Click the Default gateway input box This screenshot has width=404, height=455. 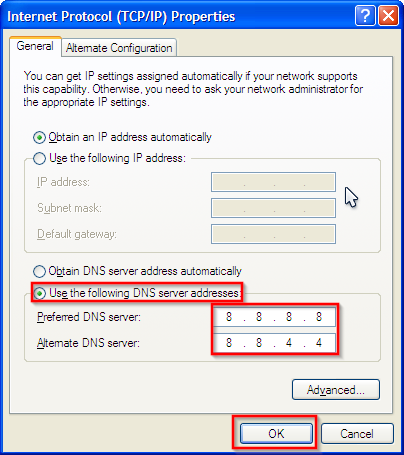(273, 234)
